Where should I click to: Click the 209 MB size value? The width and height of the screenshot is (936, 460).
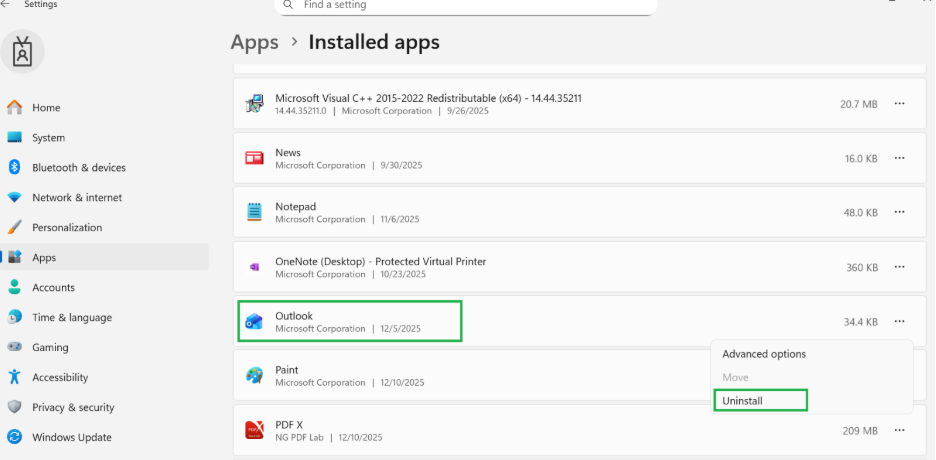(860, 430)
